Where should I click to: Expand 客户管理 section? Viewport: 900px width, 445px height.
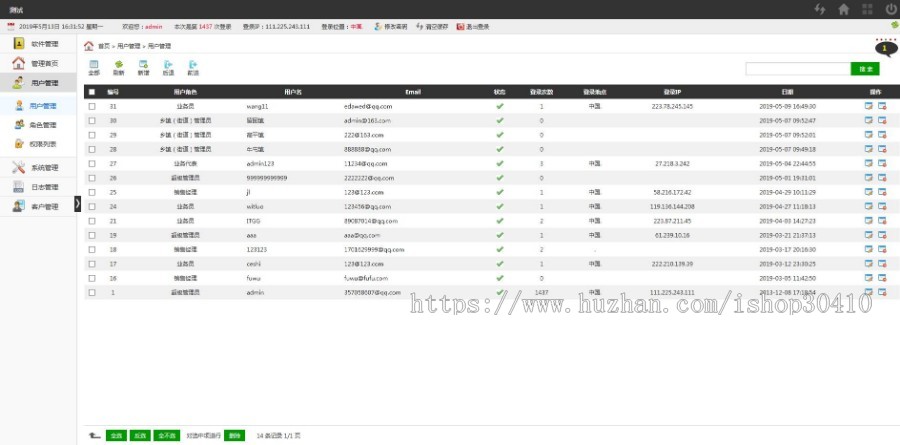[38, 207]
